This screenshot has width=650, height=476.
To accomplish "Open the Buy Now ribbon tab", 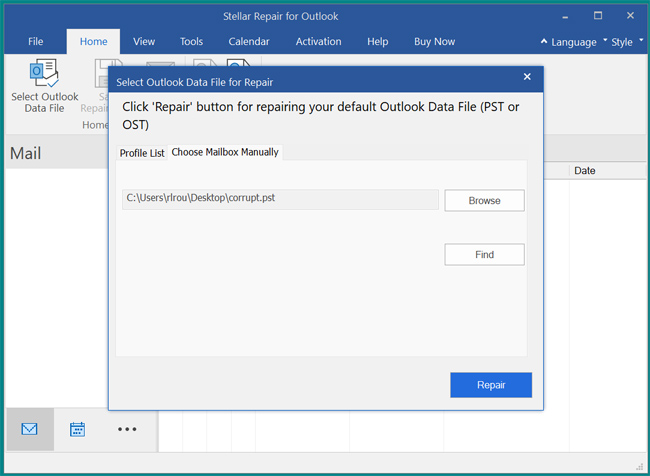I will point(434,41).
